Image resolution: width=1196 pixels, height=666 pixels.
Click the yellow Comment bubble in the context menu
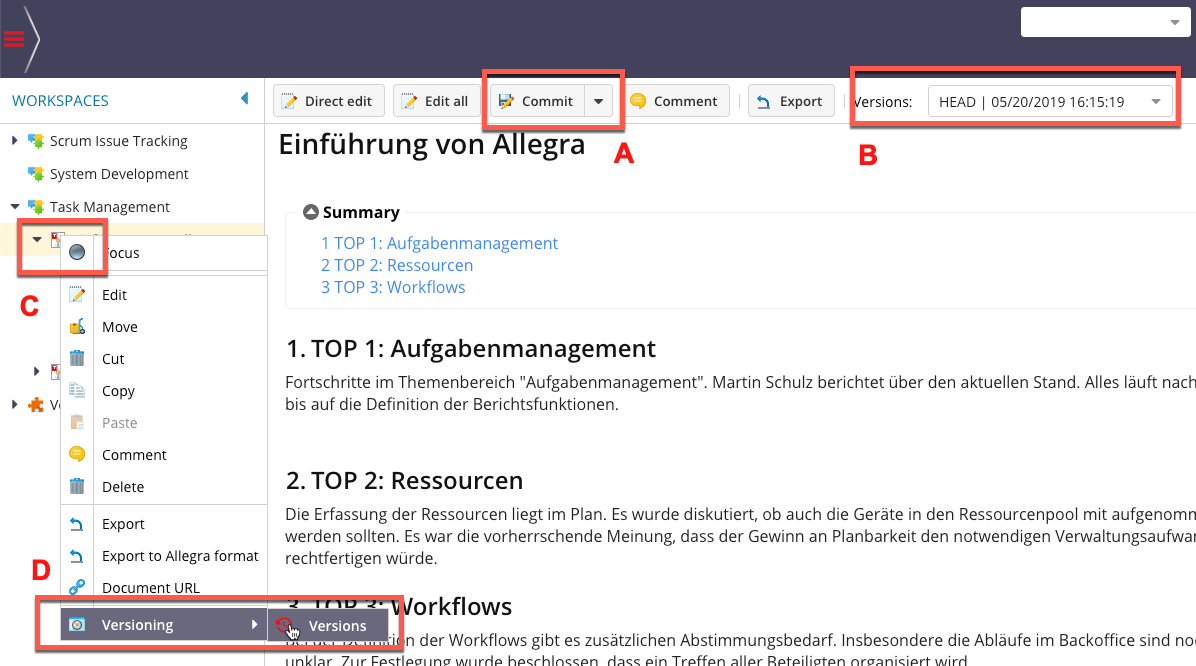(77, 455)
